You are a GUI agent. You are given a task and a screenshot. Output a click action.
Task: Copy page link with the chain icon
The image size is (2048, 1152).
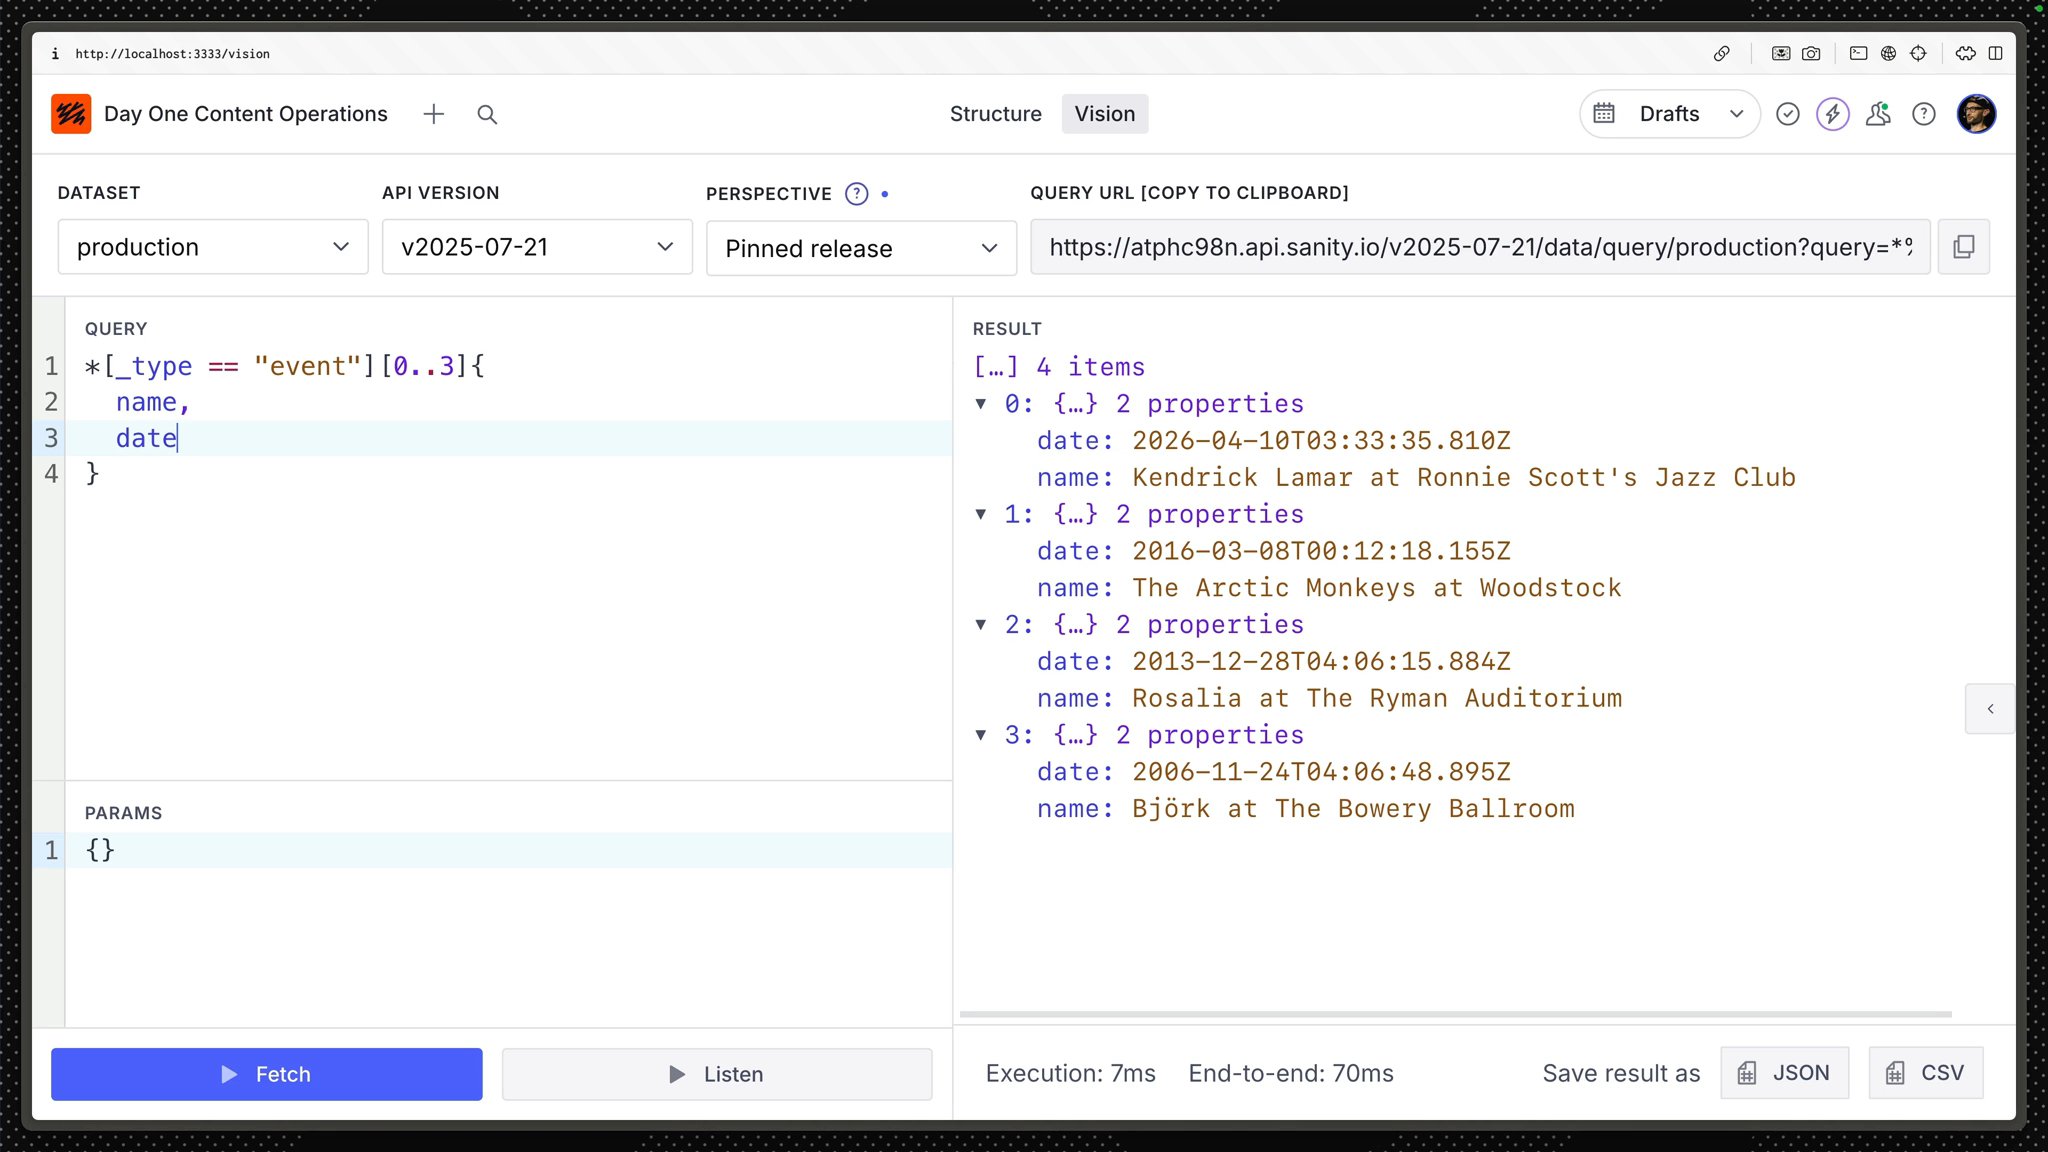(1722, 54)
